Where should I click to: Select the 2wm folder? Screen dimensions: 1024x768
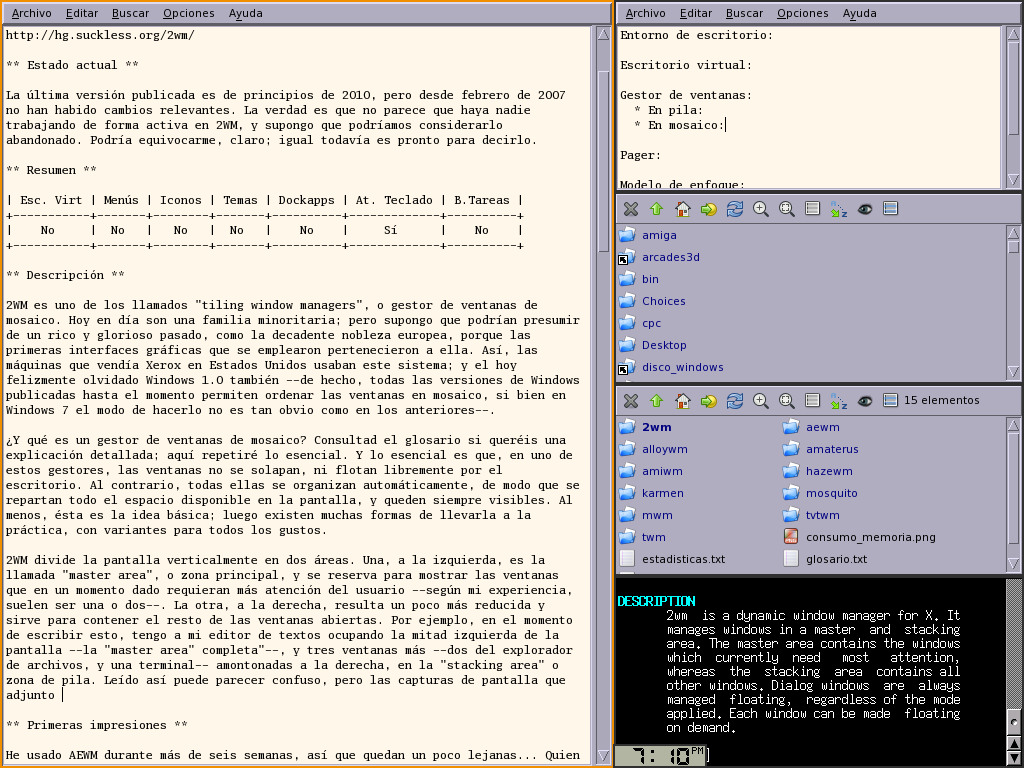coord(646,427)
